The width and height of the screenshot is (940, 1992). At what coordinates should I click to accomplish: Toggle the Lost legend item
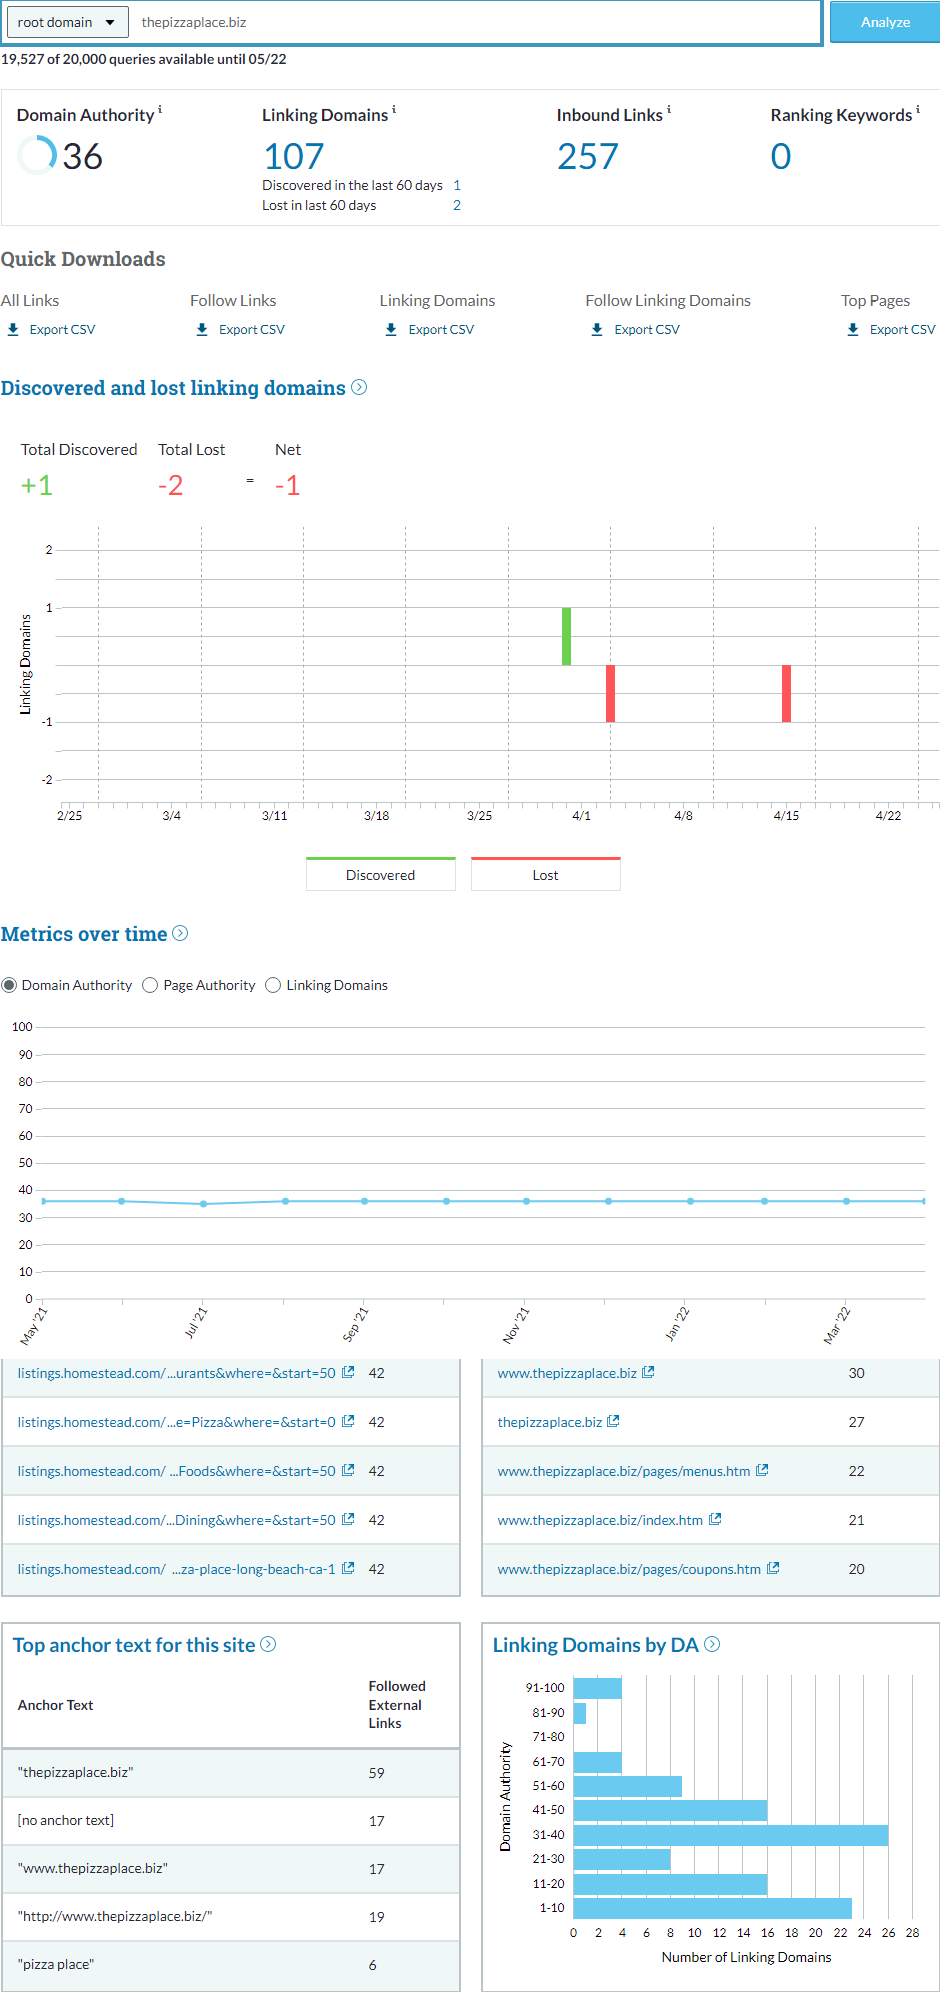click(x=545, y=874)
